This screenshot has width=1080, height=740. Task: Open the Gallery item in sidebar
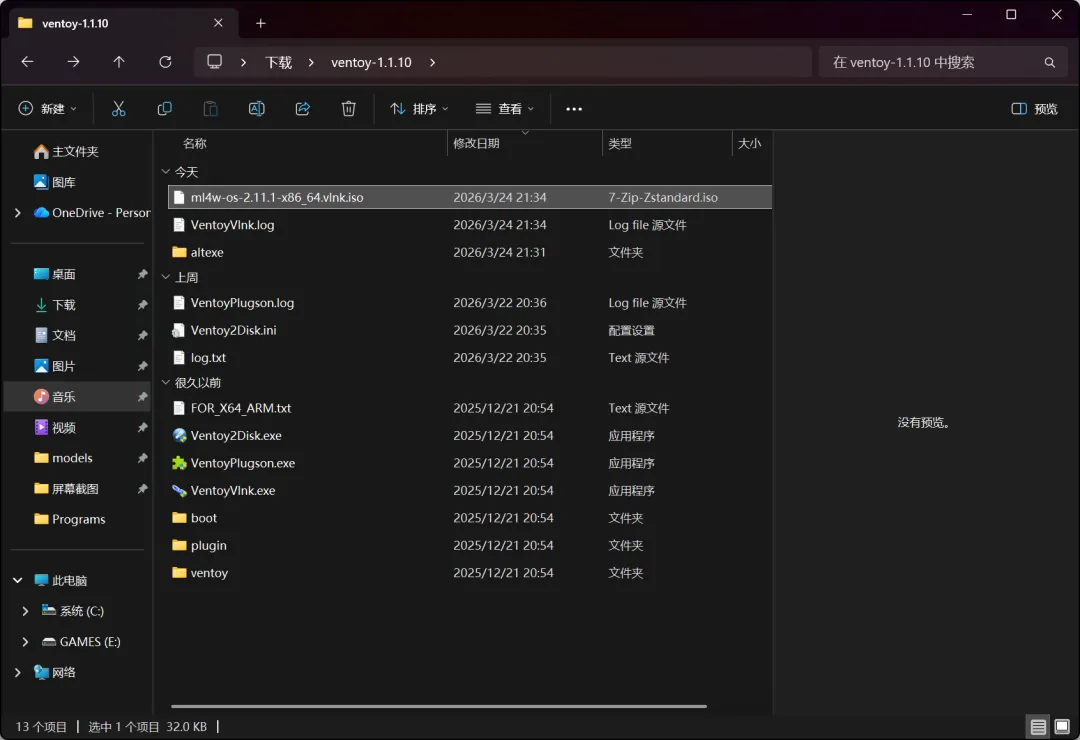(54, 182)
